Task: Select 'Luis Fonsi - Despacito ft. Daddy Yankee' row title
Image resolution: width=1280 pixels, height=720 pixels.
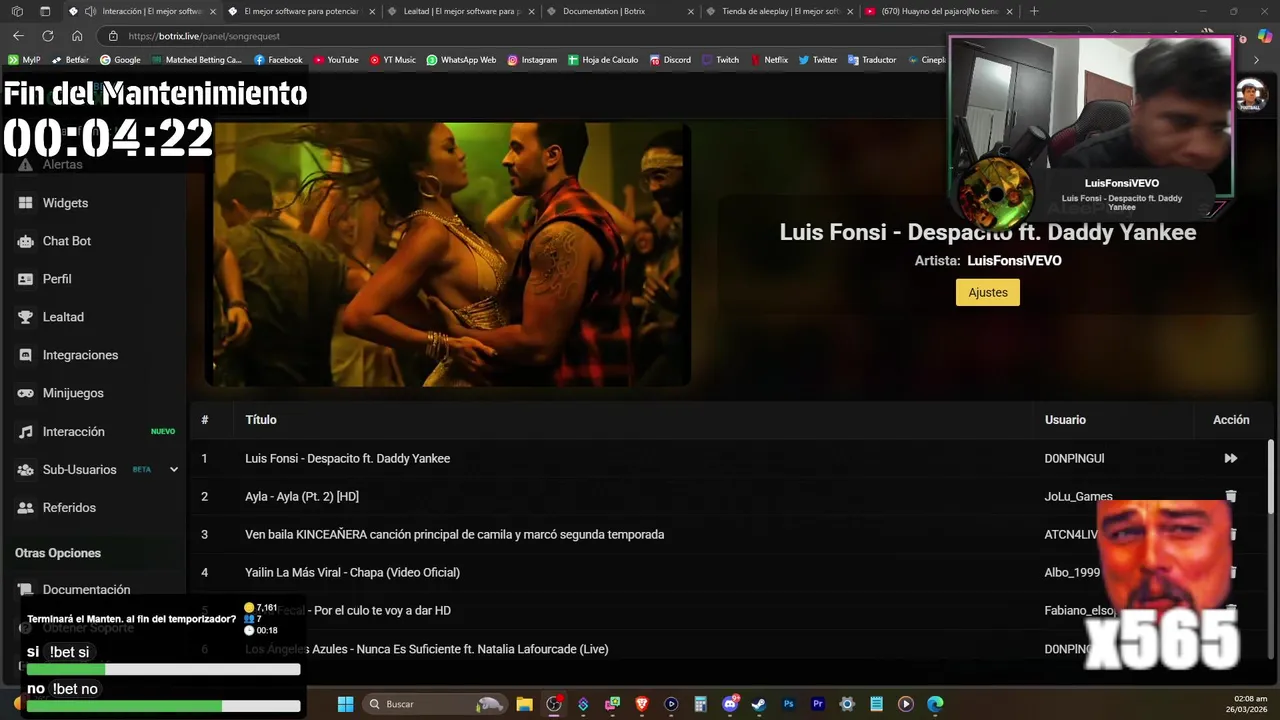Action: click(x=348, y=458)
